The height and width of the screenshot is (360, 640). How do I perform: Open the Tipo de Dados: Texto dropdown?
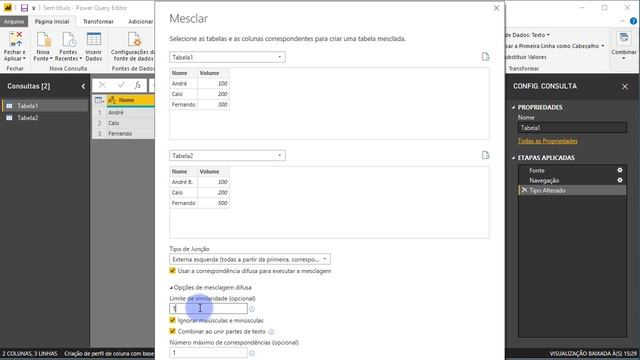528,35
